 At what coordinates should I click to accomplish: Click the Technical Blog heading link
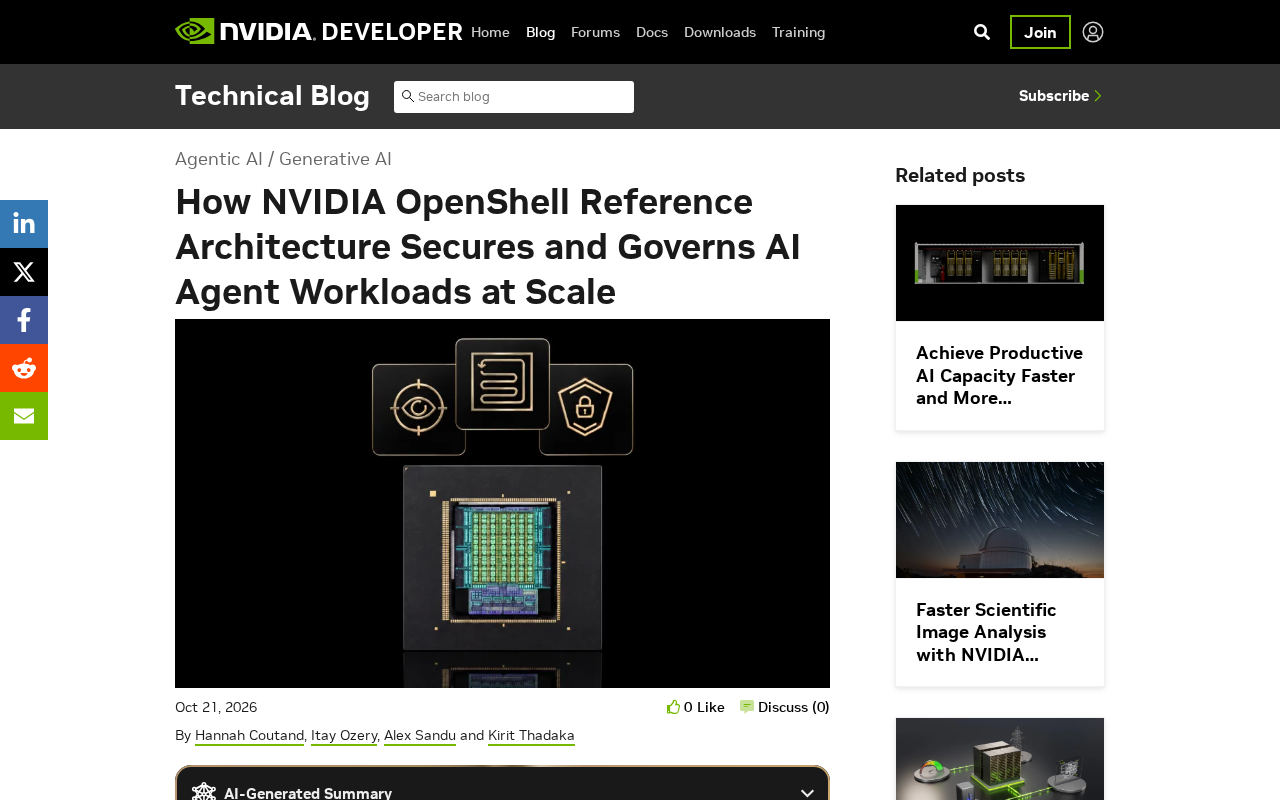(x=272, y=96)
